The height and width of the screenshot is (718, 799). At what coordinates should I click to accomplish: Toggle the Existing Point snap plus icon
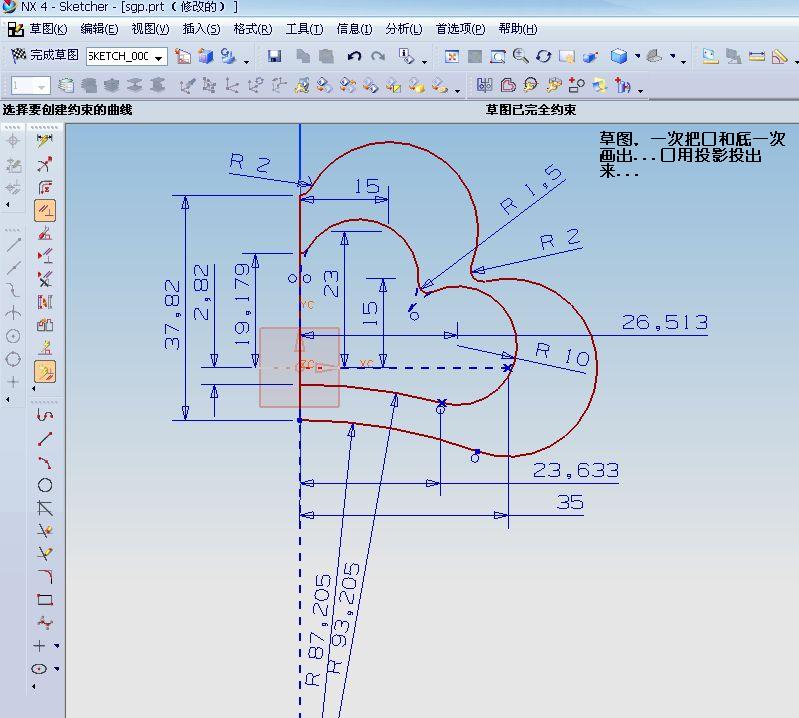(14, 382)
